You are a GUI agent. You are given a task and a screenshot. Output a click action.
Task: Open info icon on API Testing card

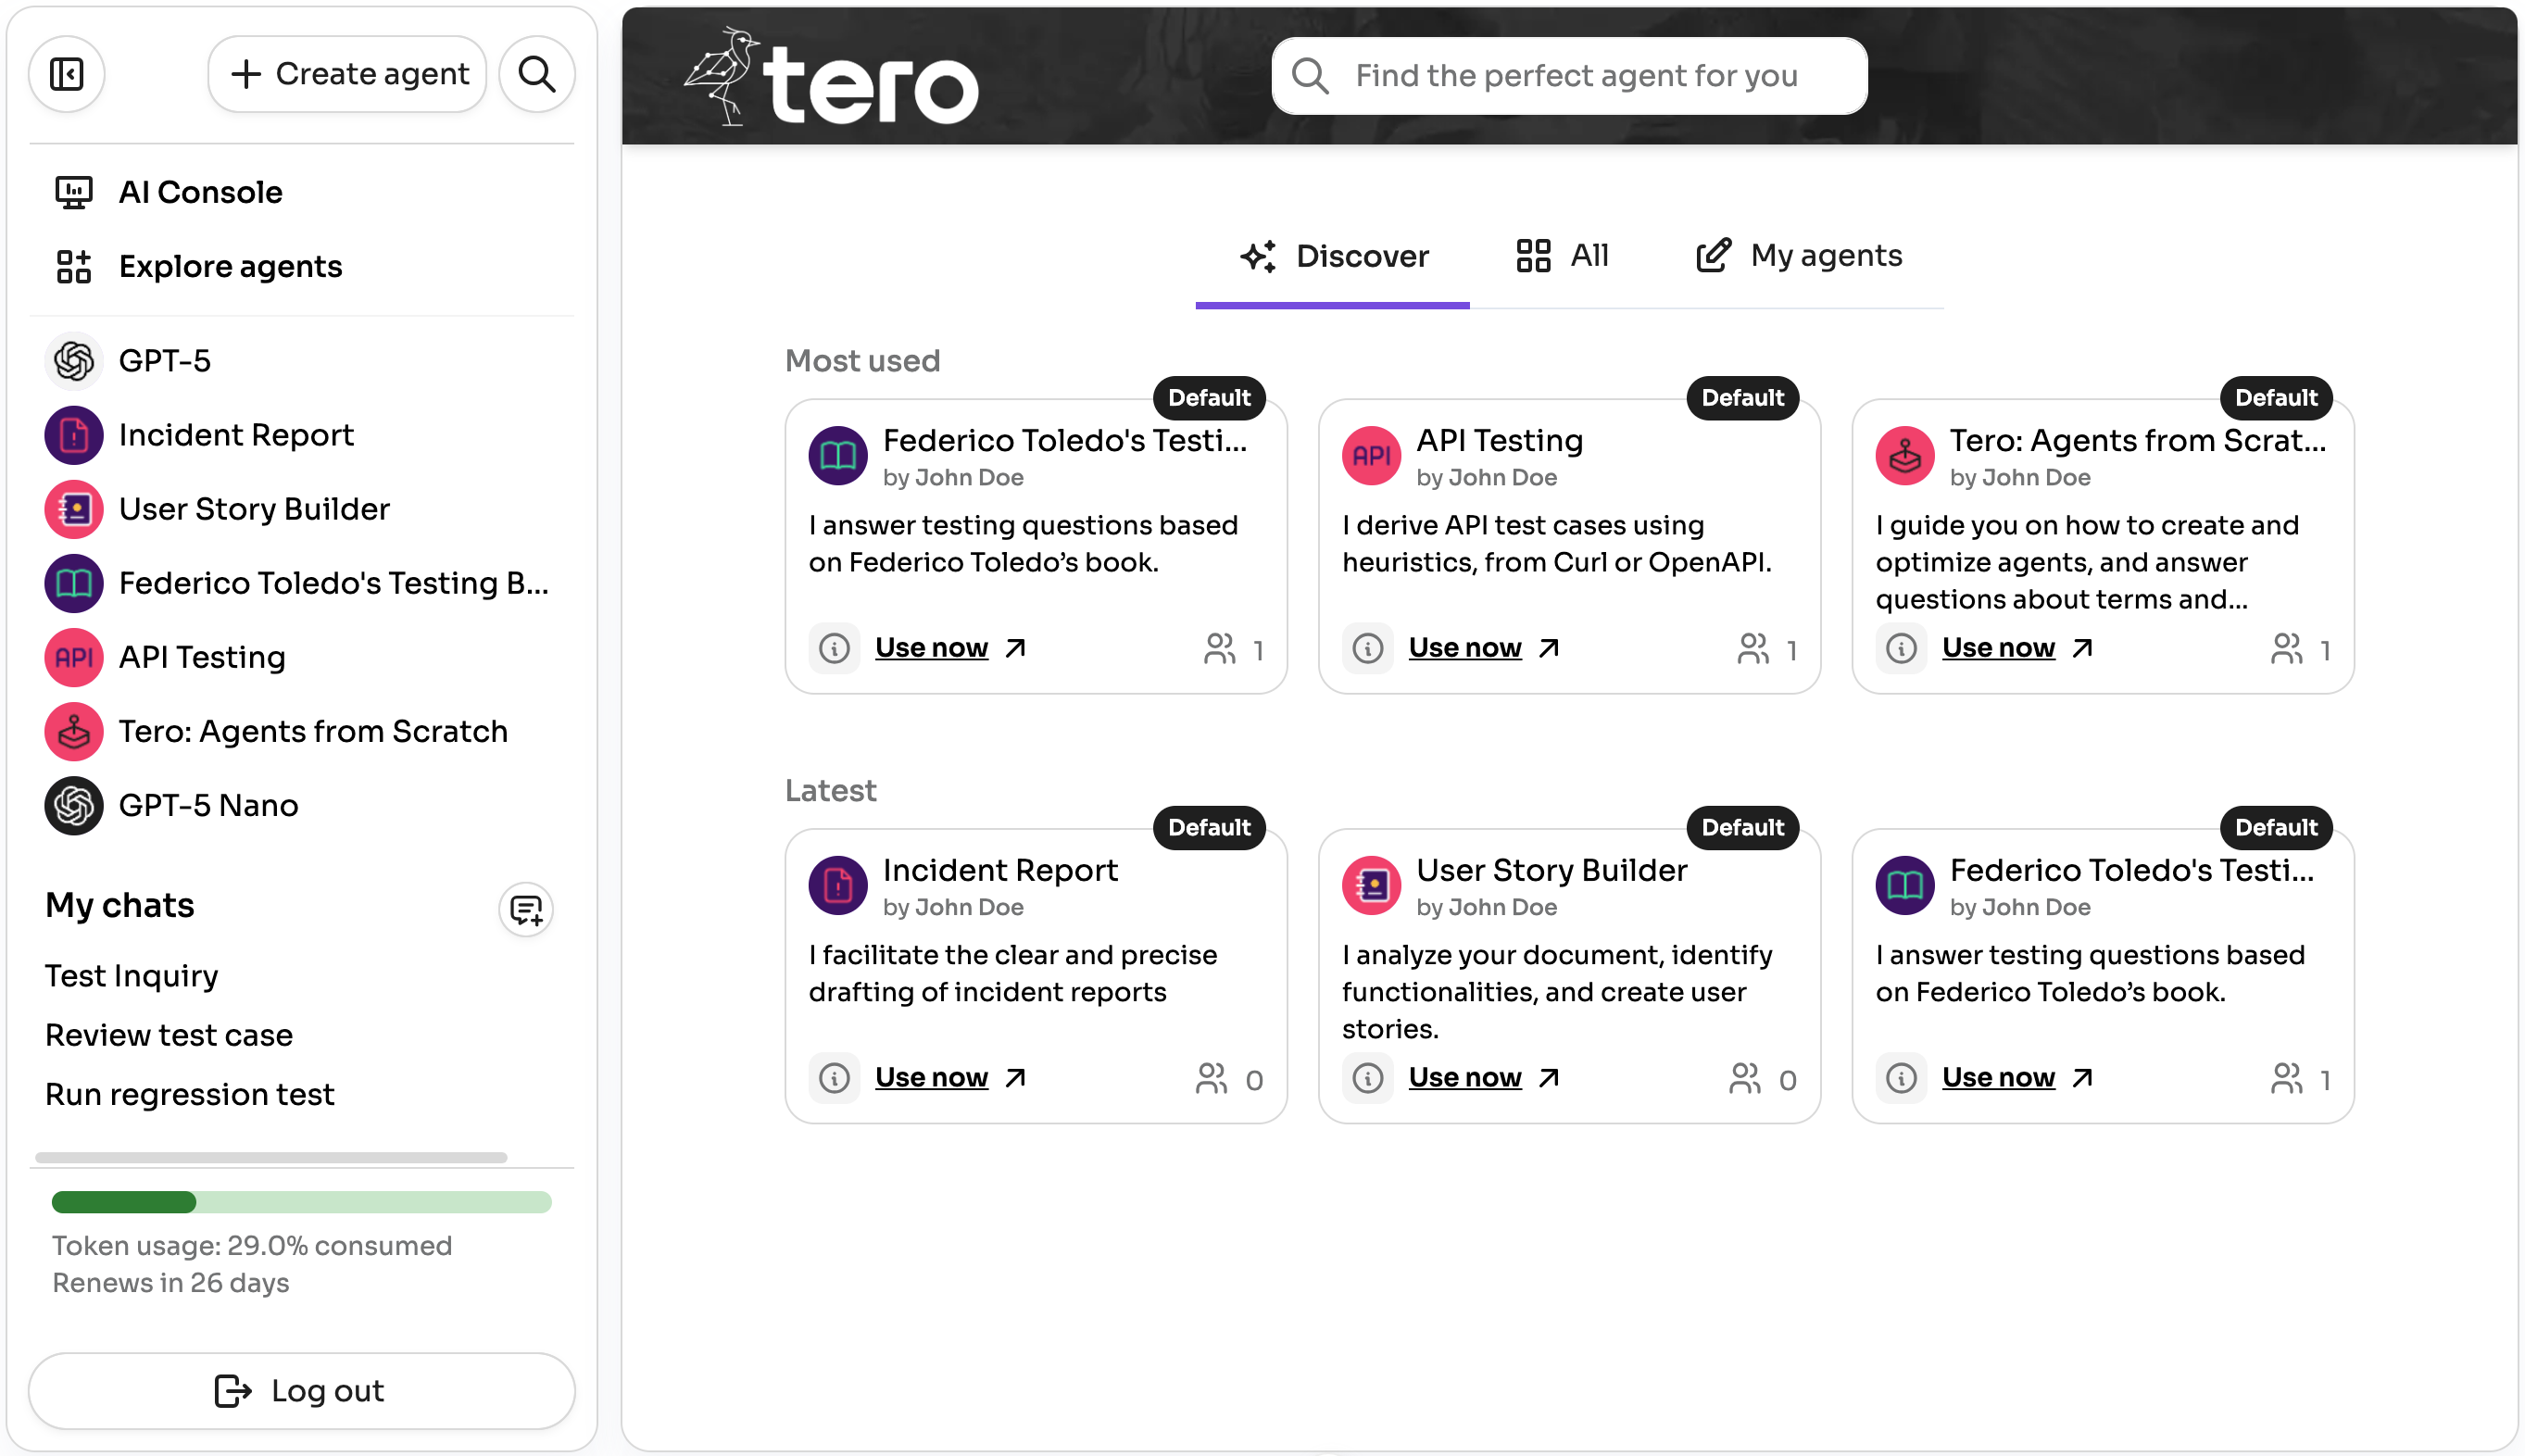point(1368,648)
